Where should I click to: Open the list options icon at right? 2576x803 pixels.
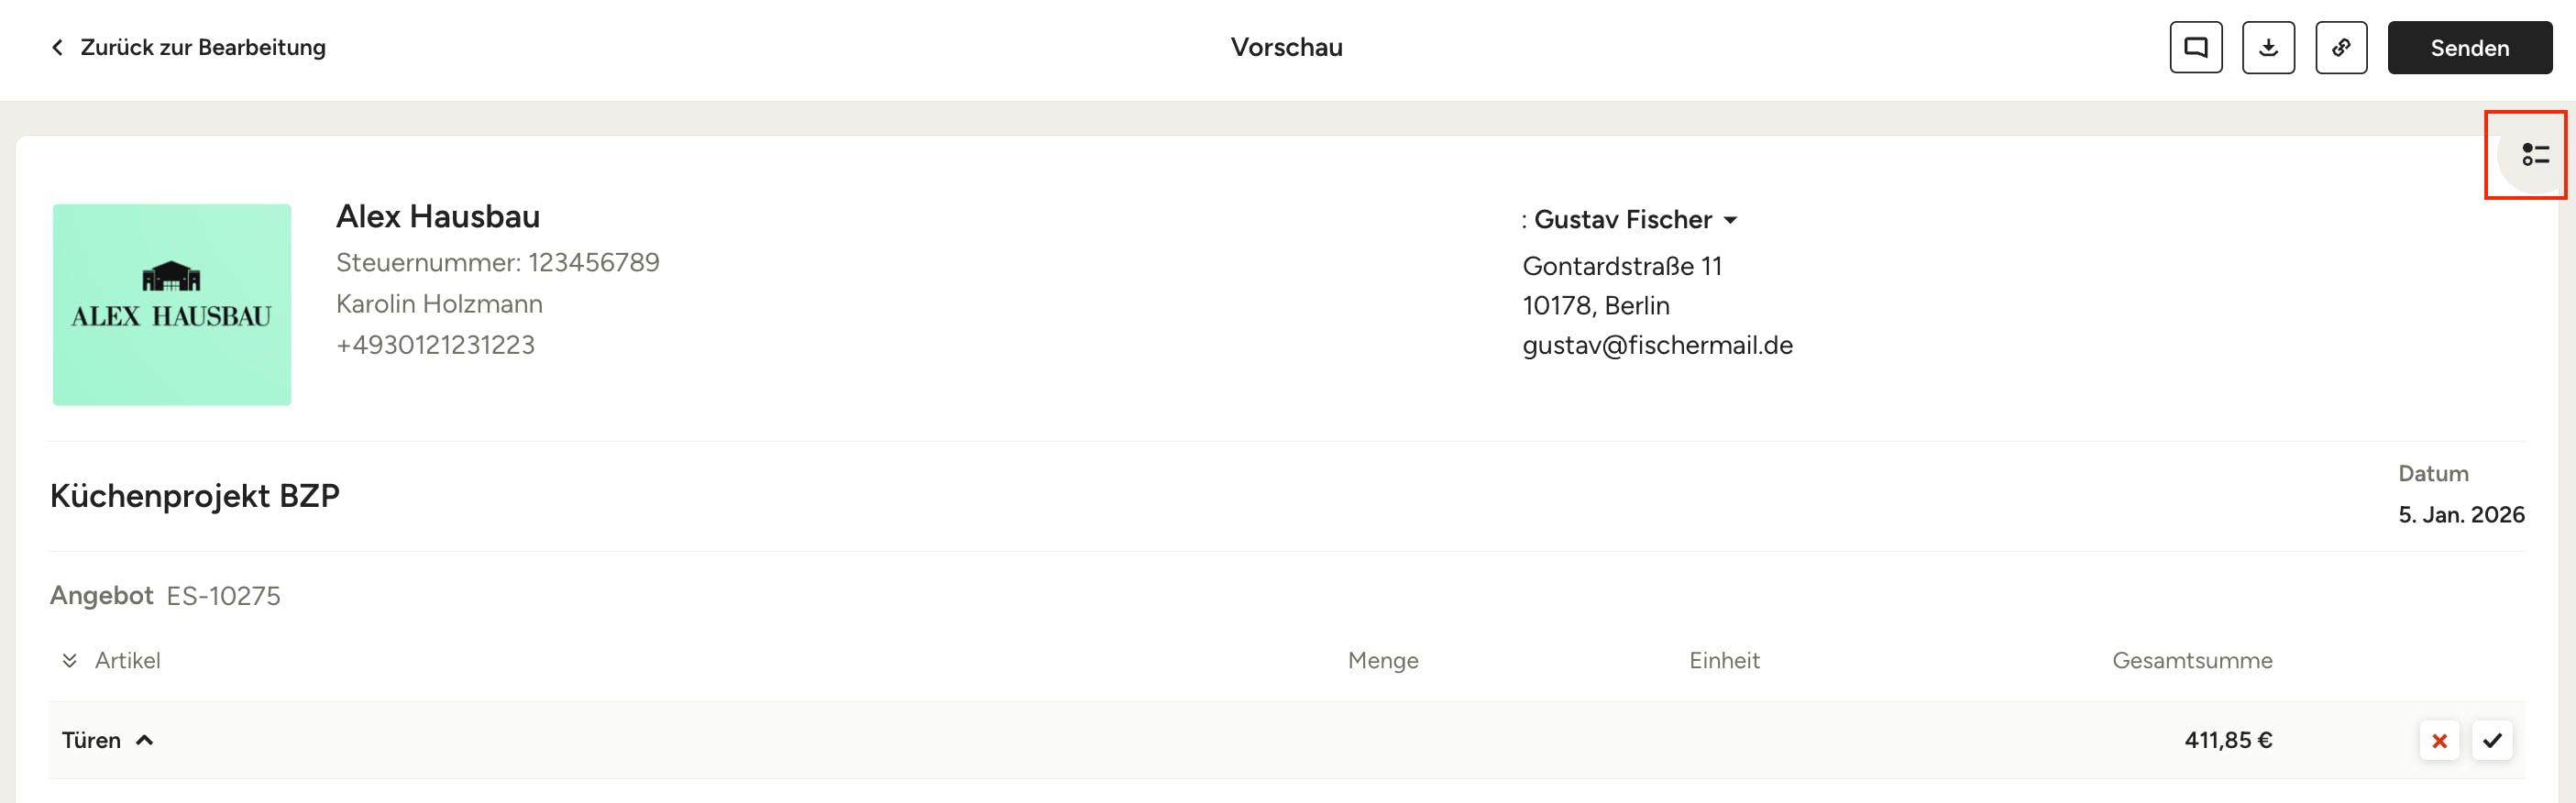[2534, 155]
